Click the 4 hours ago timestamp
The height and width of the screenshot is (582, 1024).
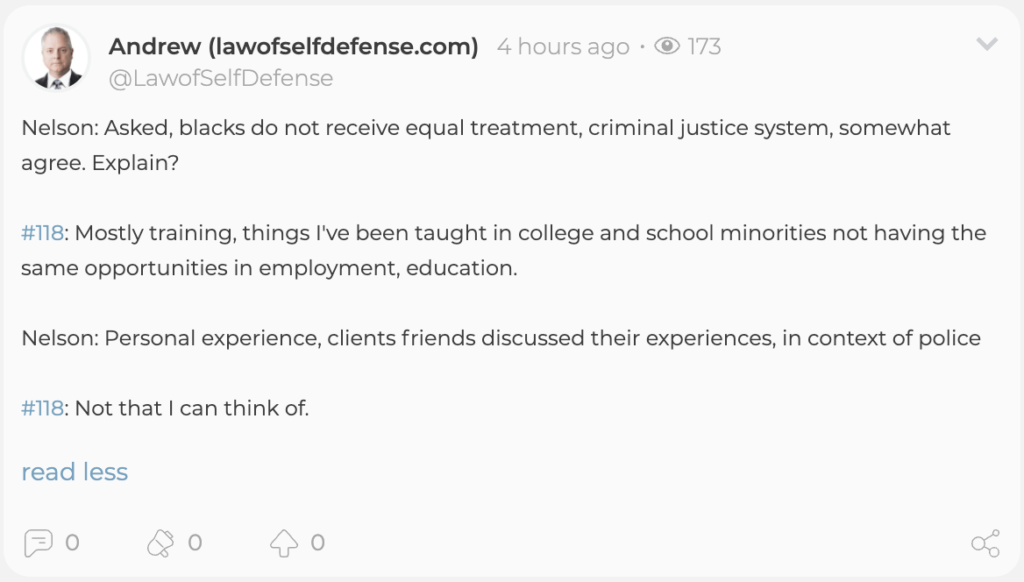[563, 47]
